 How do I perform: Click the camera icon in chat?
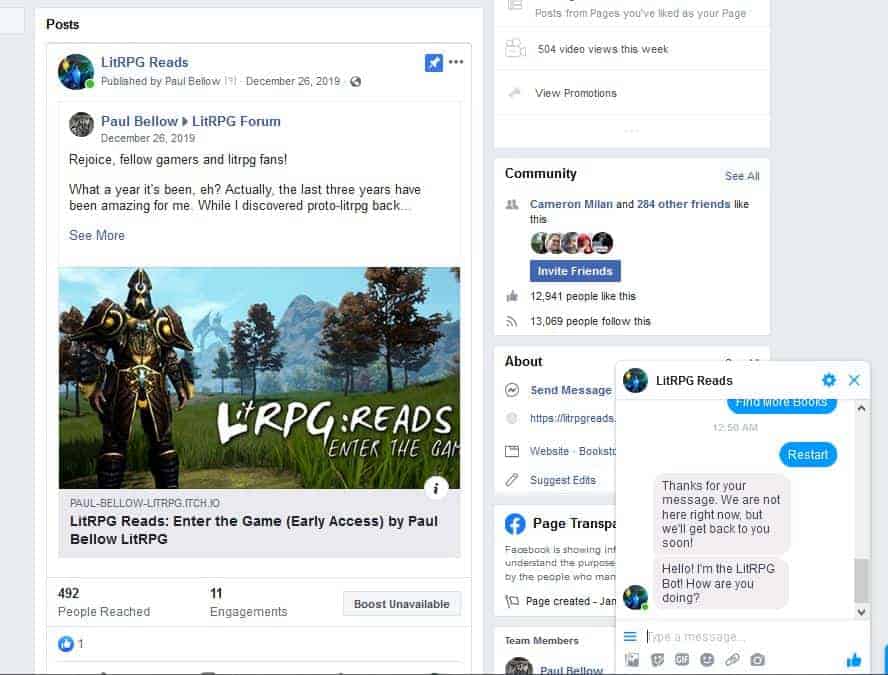[x=758, y=660]
